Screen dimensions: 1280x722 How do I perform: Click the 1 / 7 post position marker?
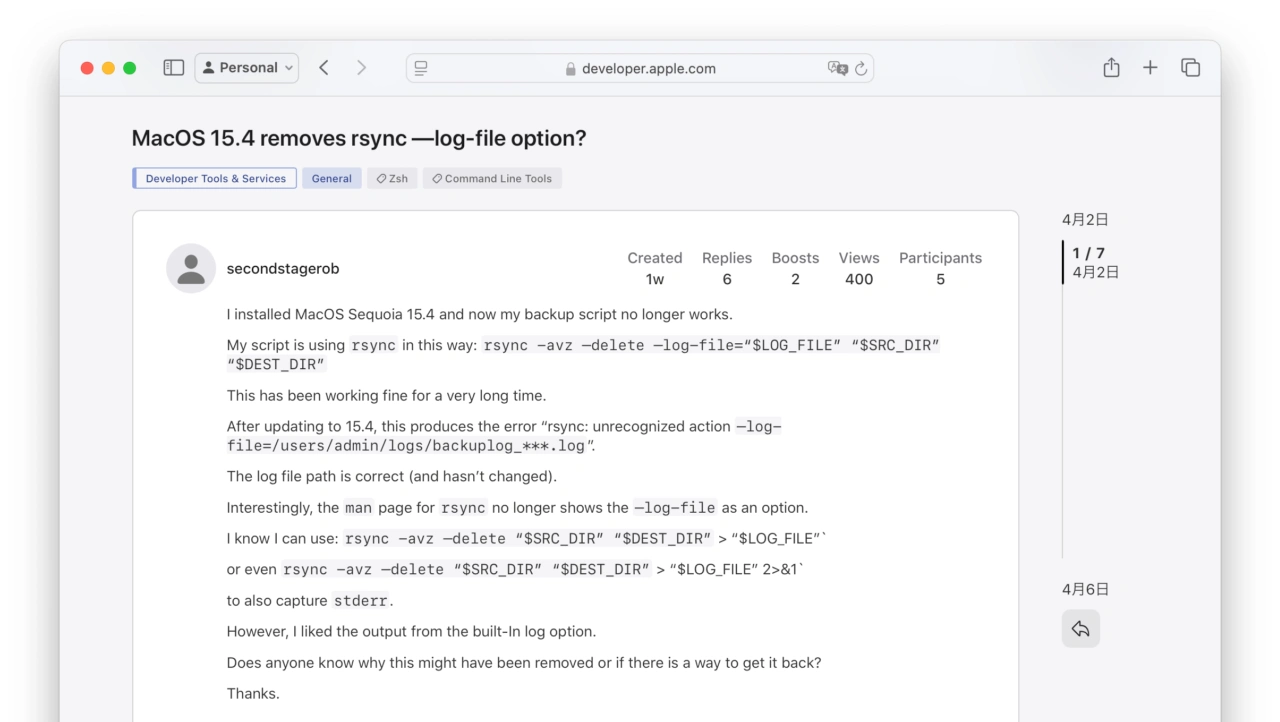click(1089, 254)
